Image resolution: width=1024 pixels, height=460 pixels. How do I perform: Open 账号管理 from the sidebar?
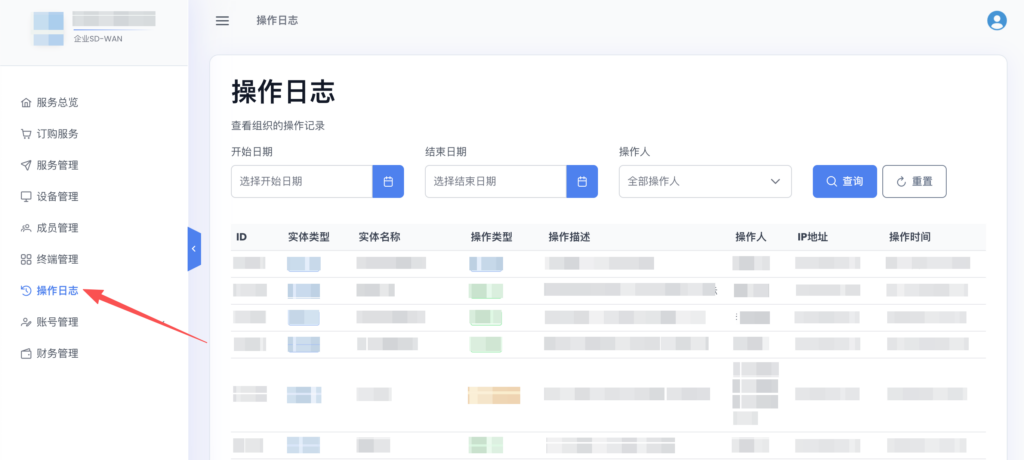(x=57, y=322)
